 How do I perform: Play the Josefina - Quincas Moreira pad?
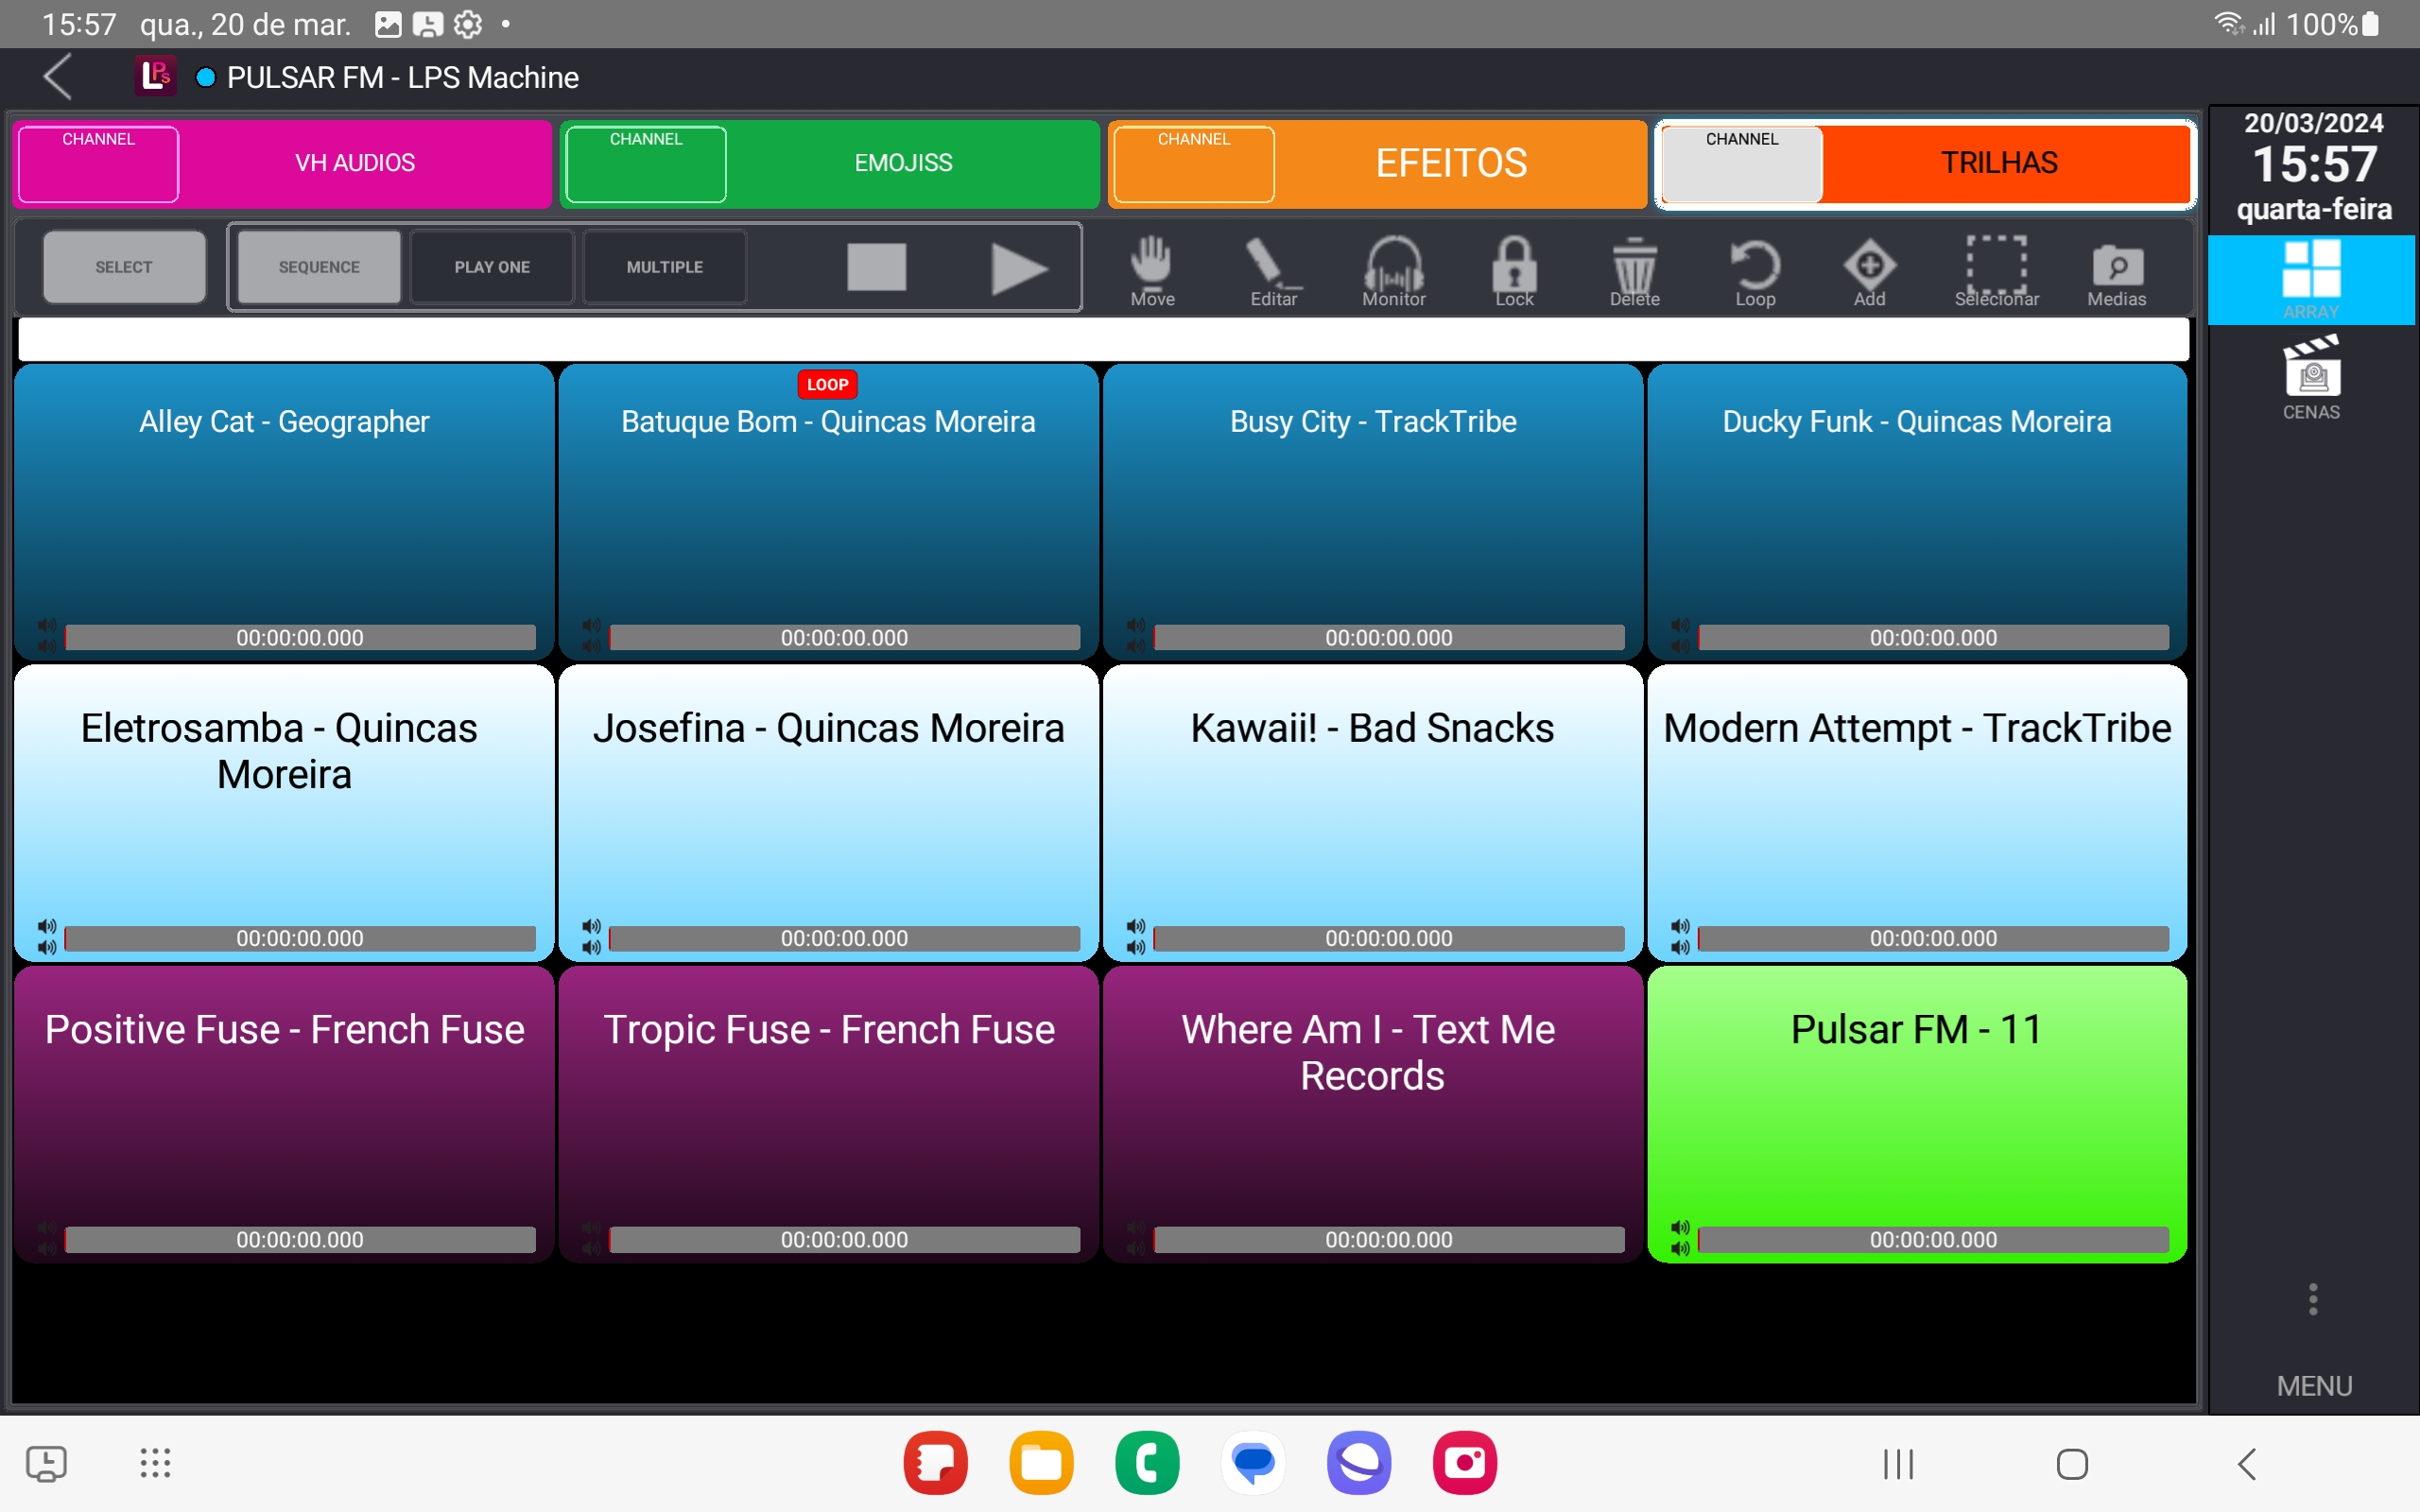coord(828,812)
